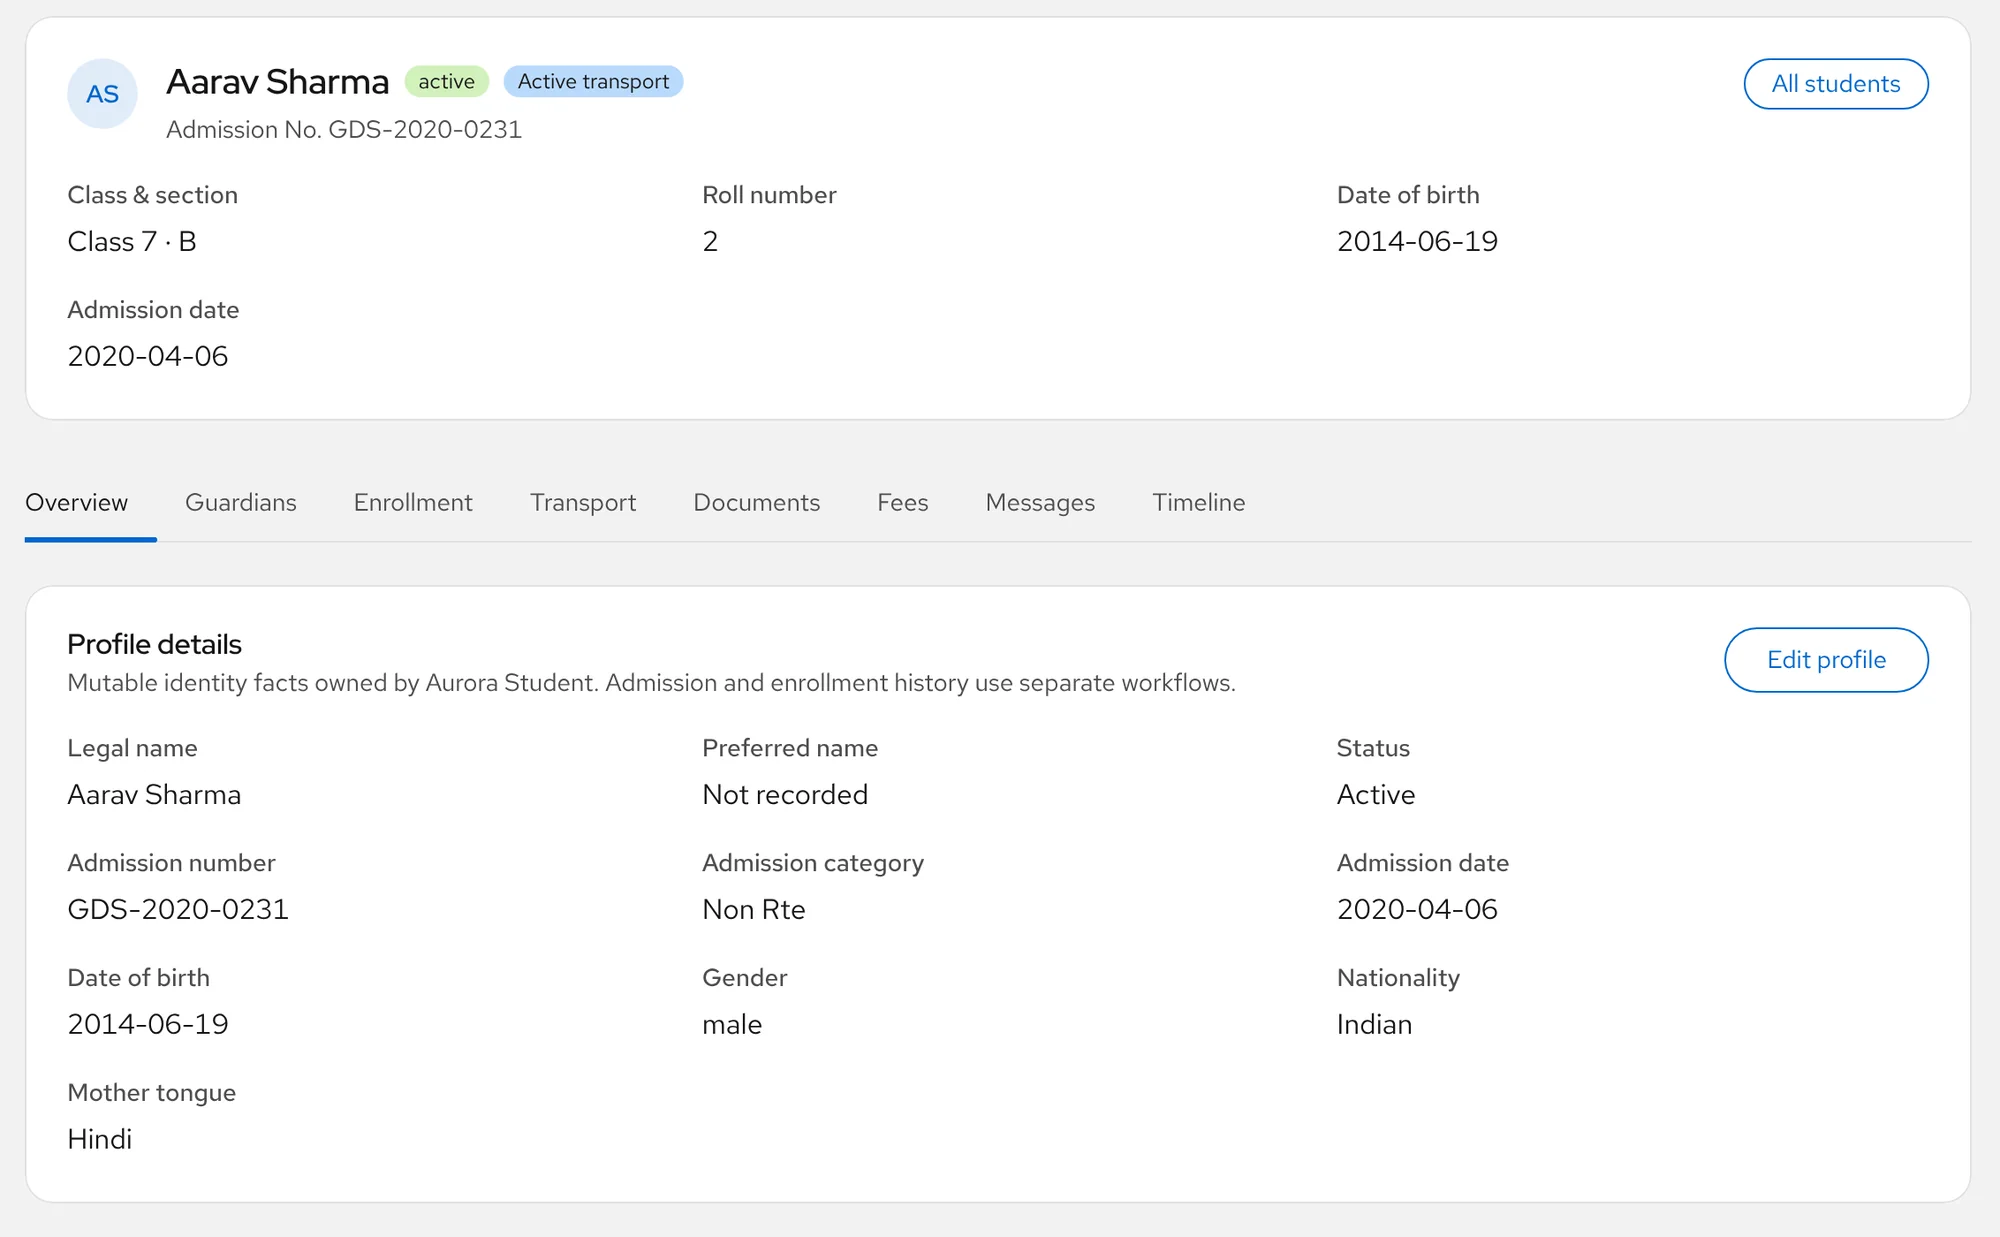Viewport: 2000px width, 1237px height.
Task: Click the Profile details heading
Action: pyautogui.click(x=154, y=644)
